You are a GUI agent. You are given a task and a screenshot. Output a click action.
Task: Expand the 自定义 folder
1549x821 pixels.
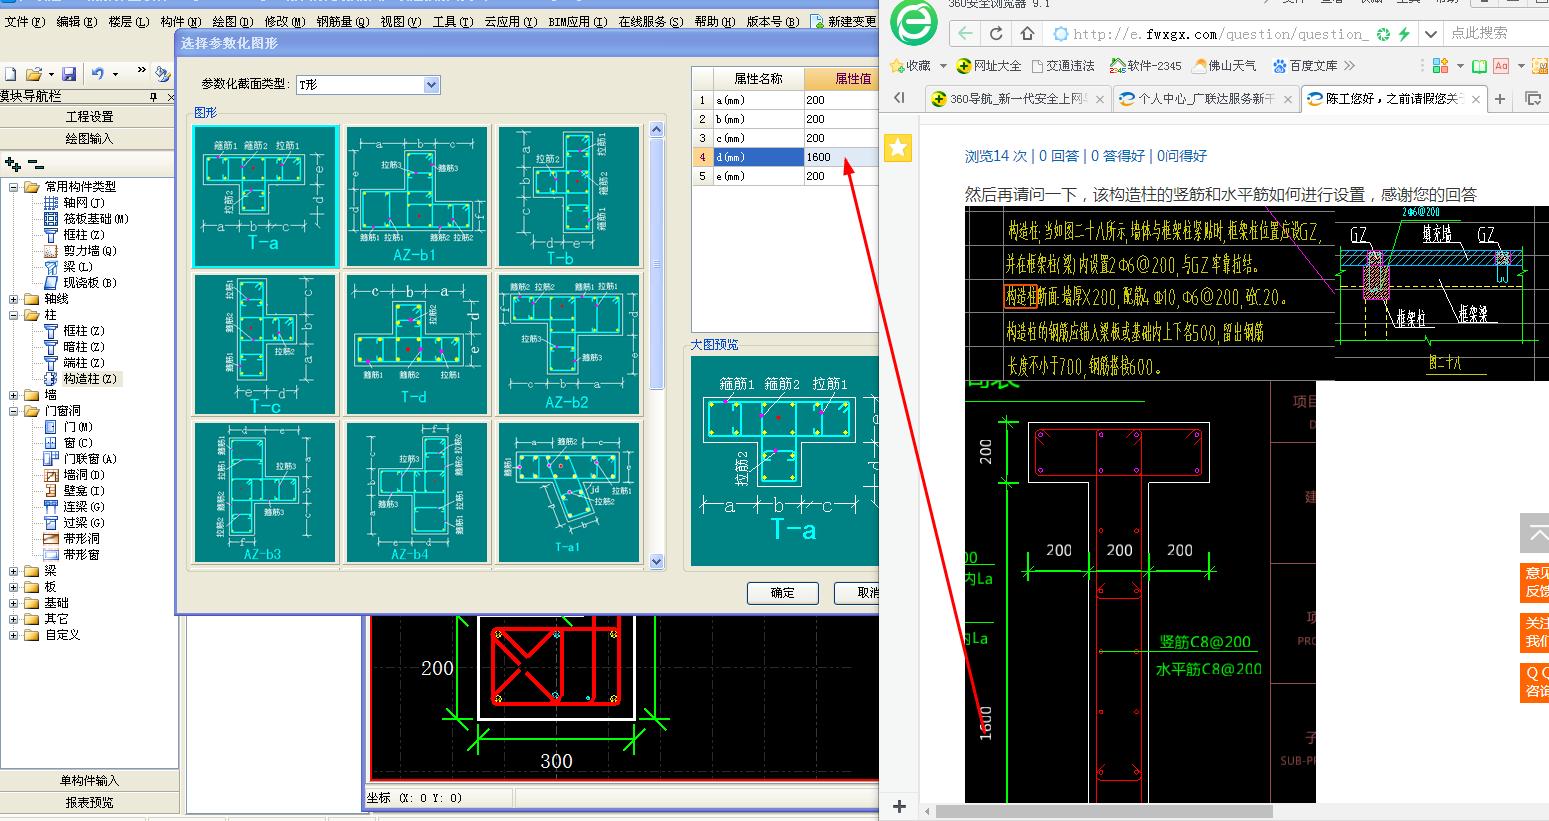click(x=14, y=635)
